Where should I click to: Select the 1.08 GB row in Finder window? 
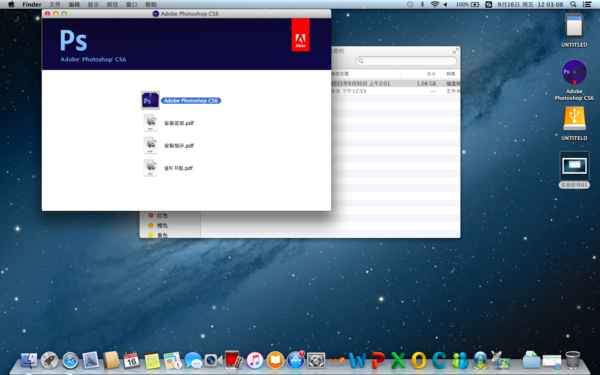(x=396, y=83)
